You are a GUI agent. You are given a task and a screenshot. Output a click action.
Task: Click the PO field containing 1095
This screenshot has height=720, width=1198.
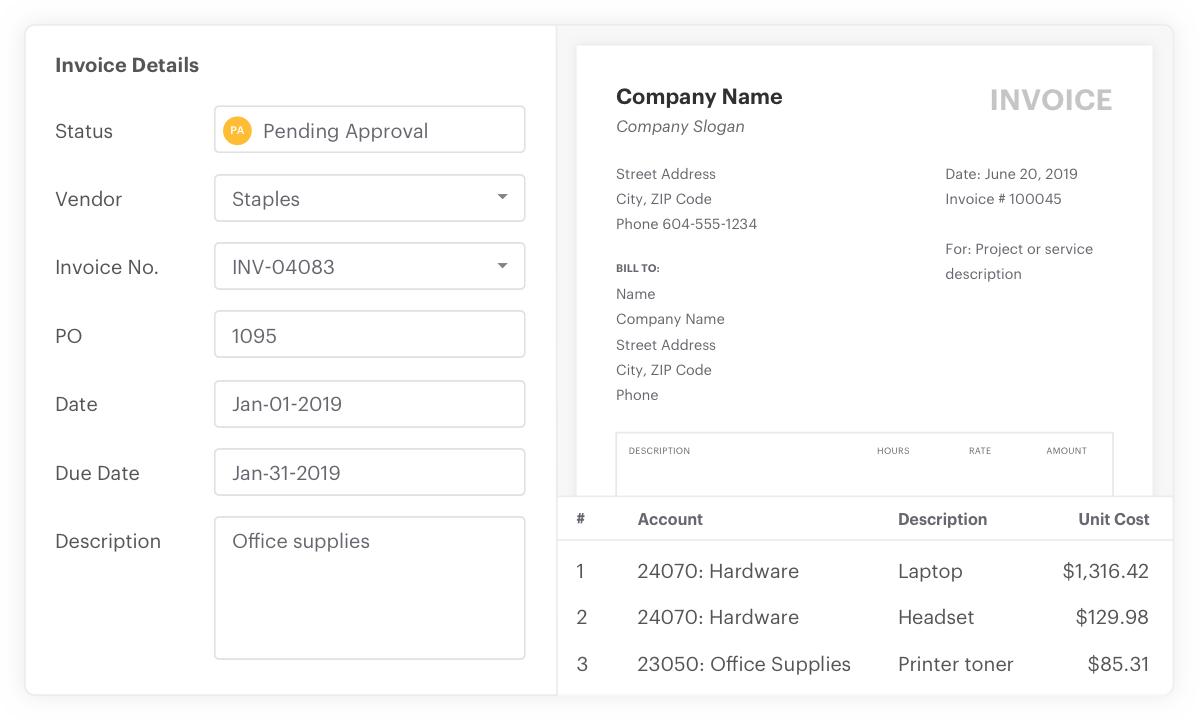click(369, 335)
